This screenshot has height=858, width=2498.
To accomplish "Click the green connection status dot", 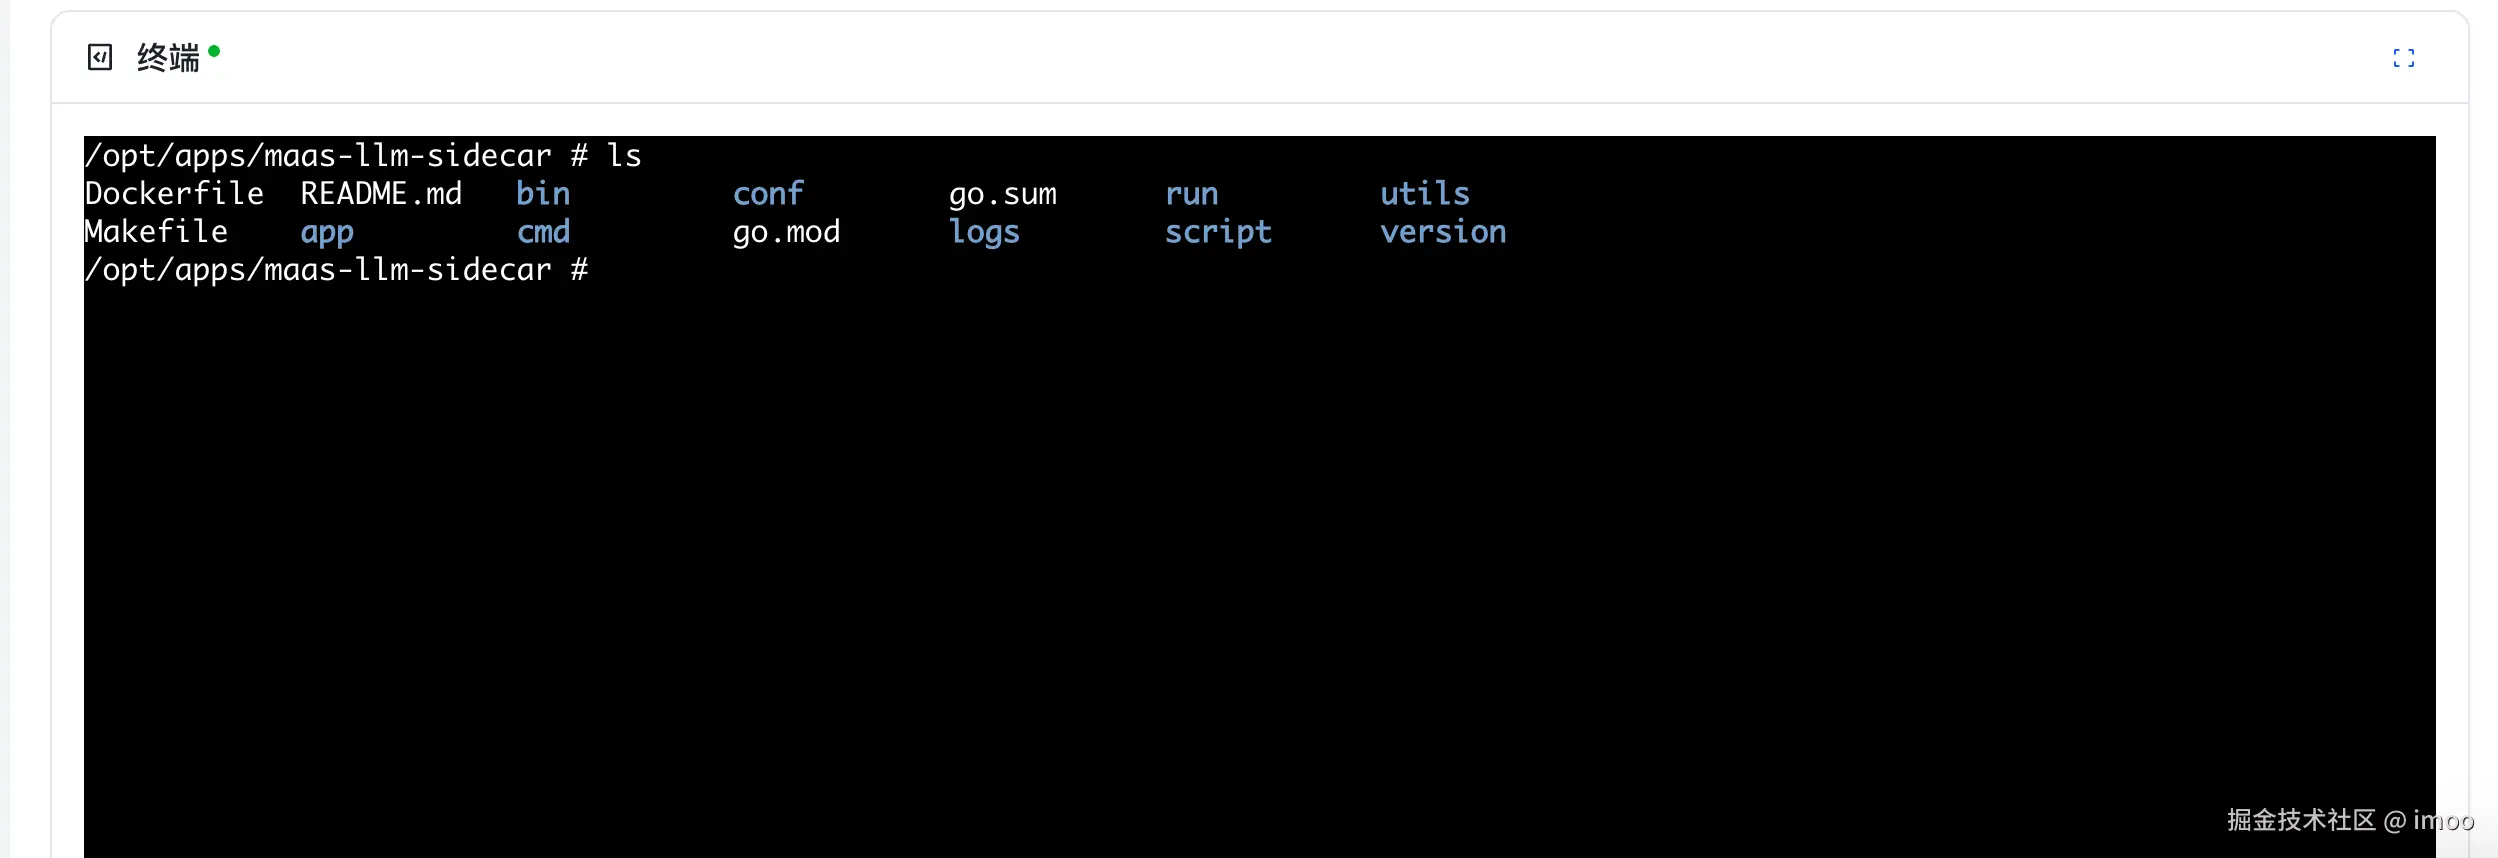I will [x=214, y=51].
